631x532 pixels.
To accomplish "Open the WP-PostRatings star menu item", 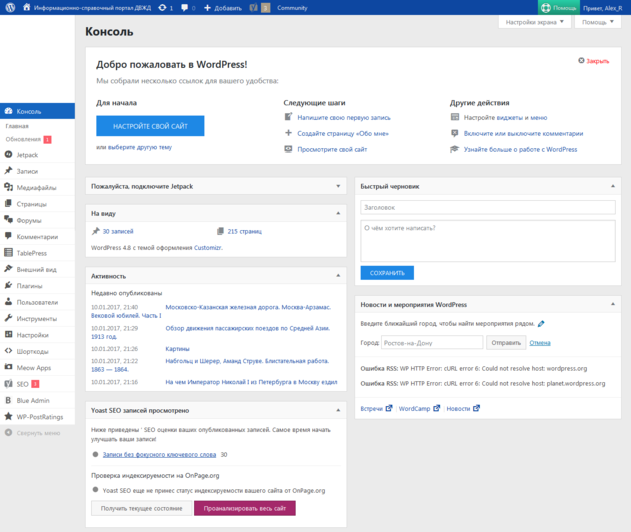I will 39,416.
